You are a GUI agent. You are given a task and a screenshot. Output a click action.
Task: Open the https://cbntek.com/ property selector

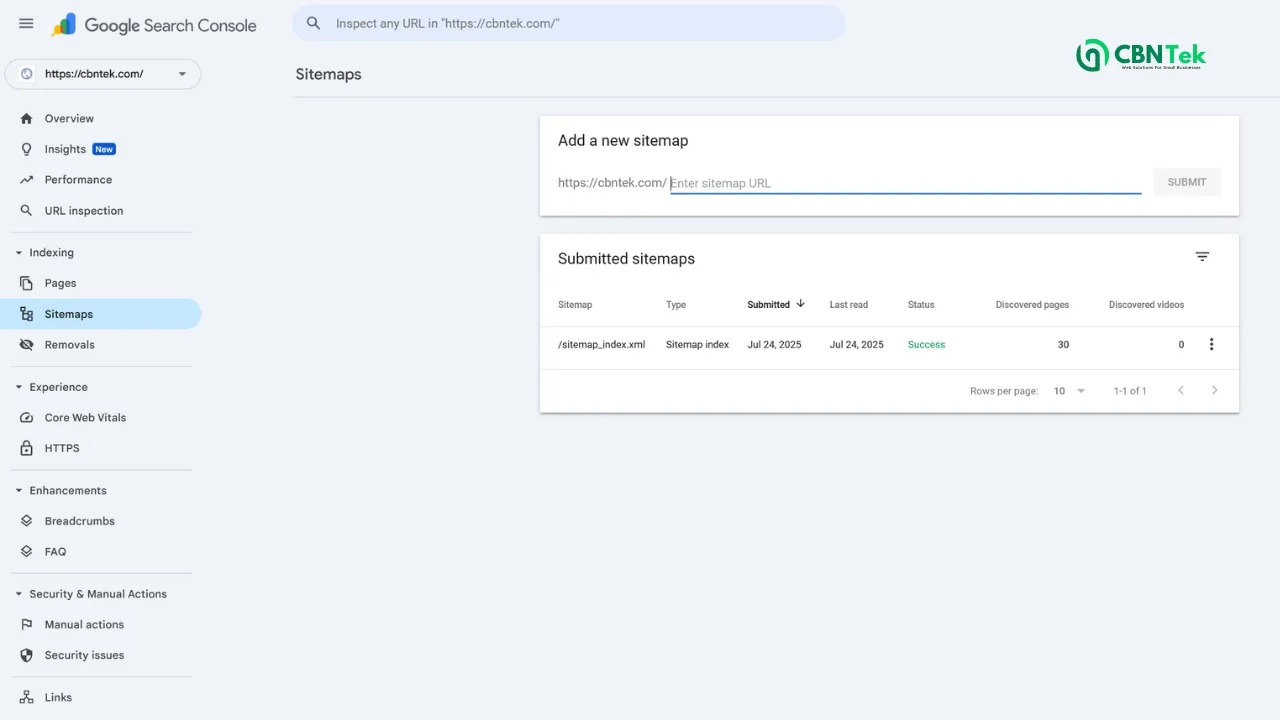[103, 74]
